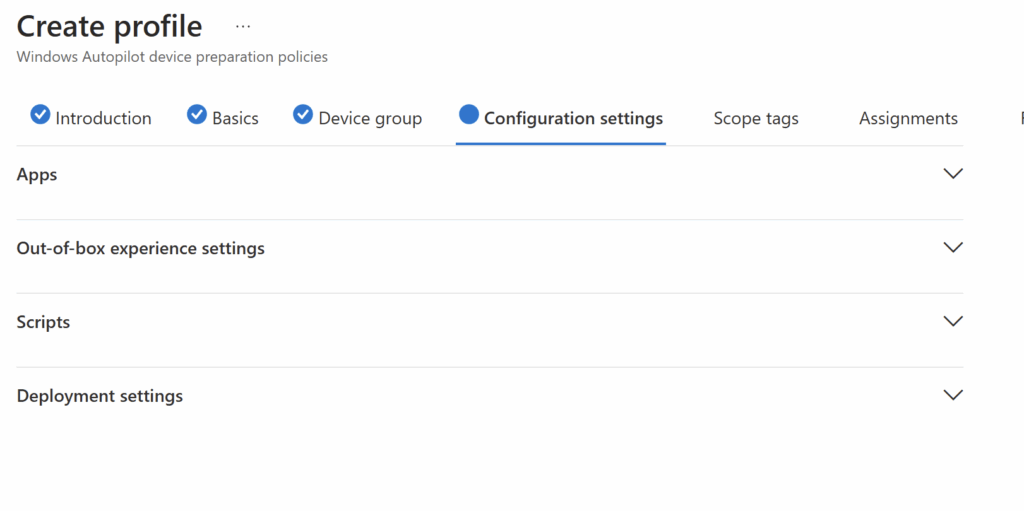Open the Assignments tab
This screenshot has height=511, width=1024.
point(908,118)
